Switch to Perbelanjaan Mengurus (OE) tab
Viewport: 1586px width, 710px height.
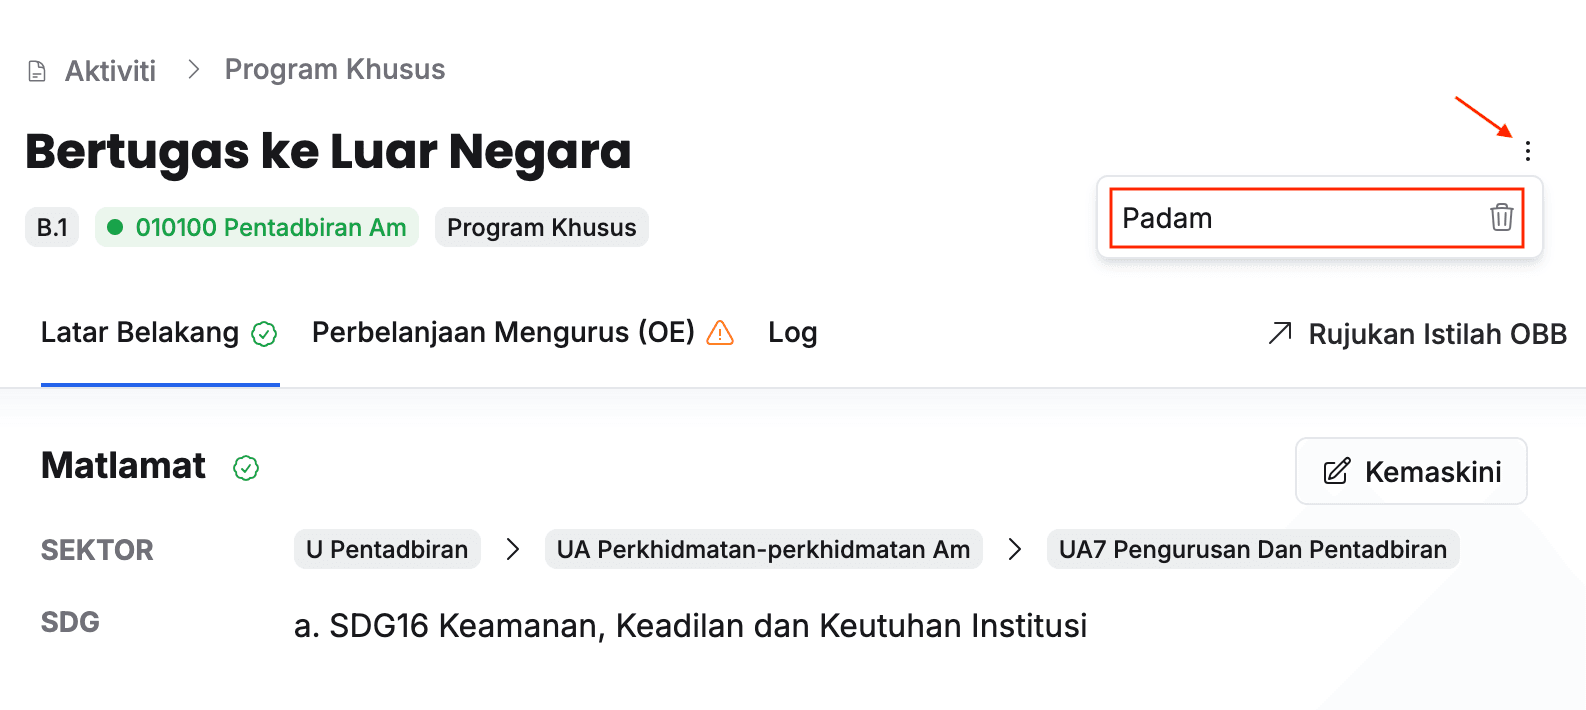503,332
